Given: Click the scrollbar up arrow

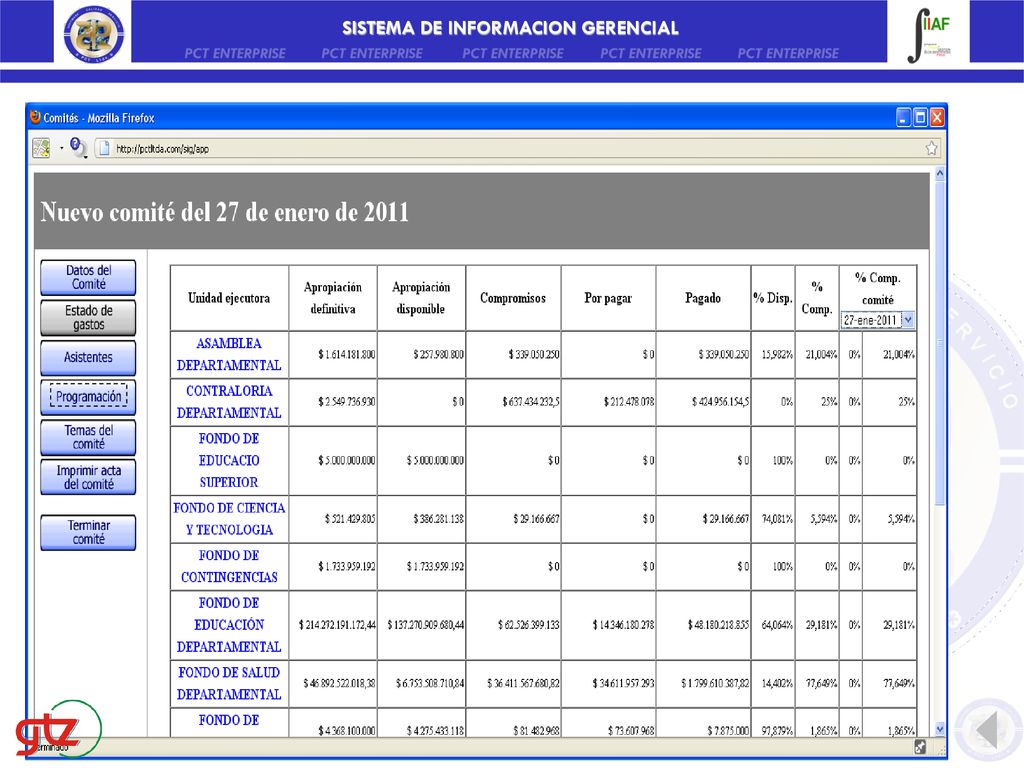Looking at the screenshot, I should point(940,174).
